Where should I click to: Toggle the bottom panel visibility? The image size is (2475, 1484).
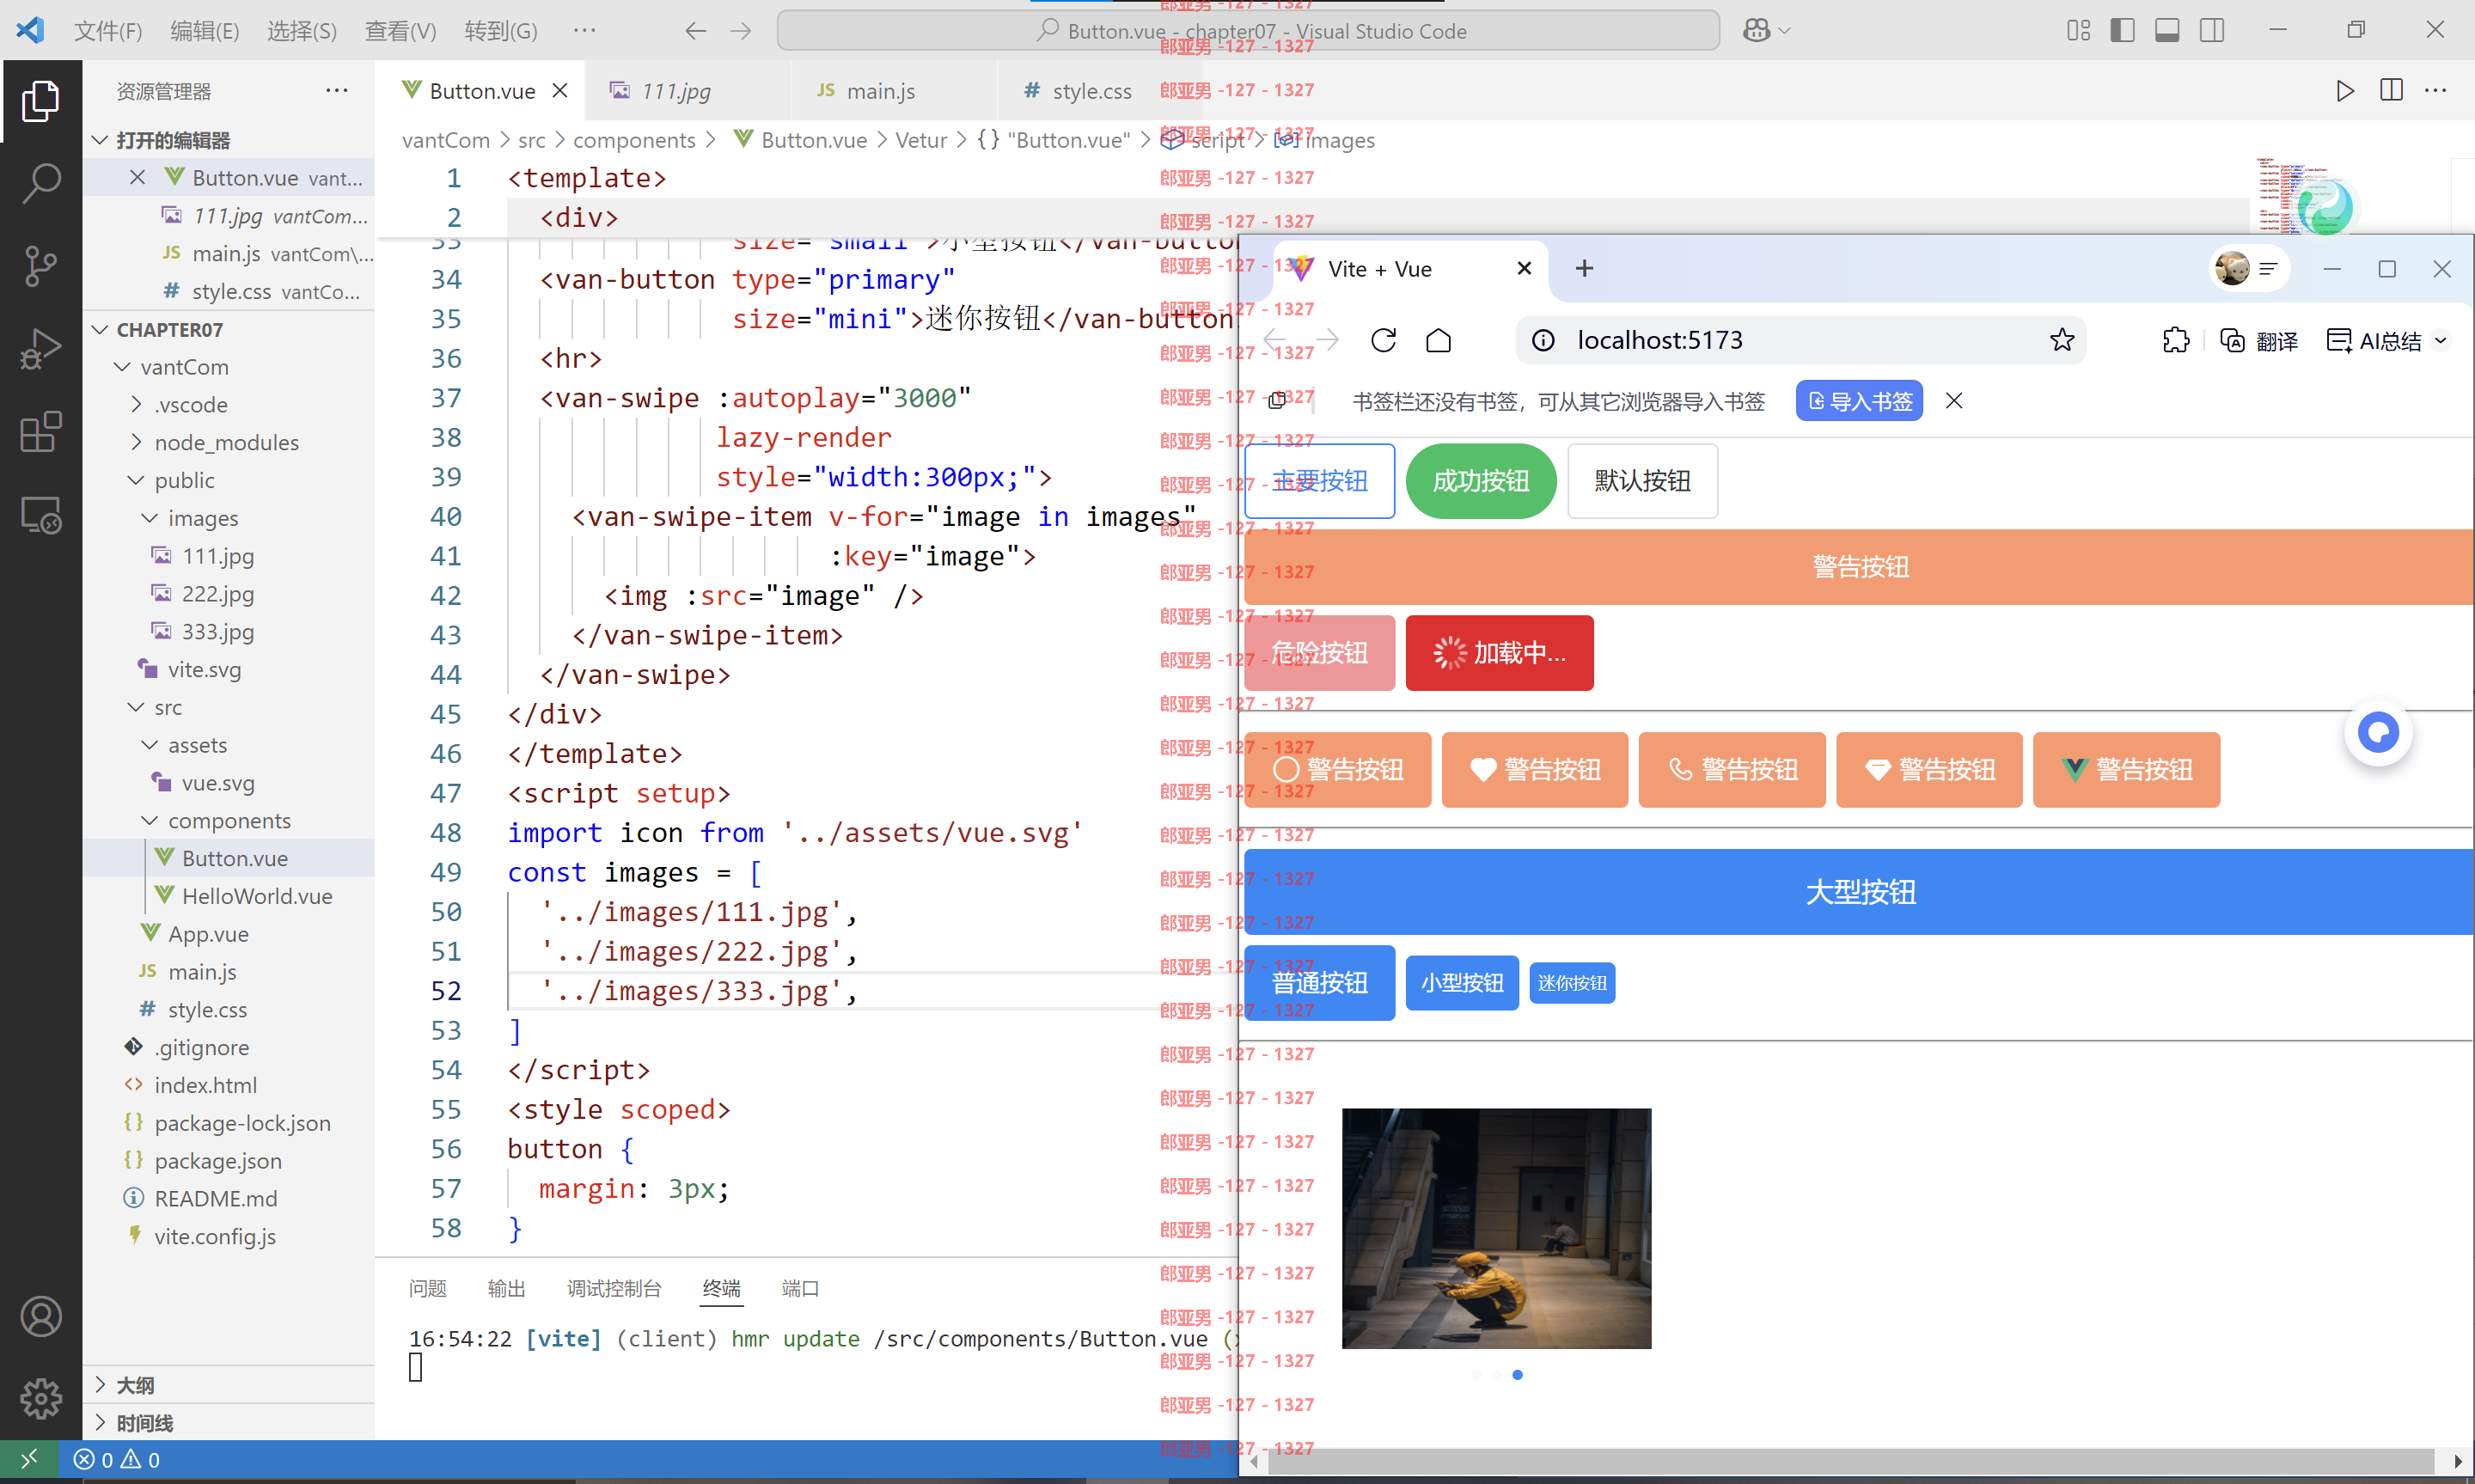click(x=2167, y=31)
